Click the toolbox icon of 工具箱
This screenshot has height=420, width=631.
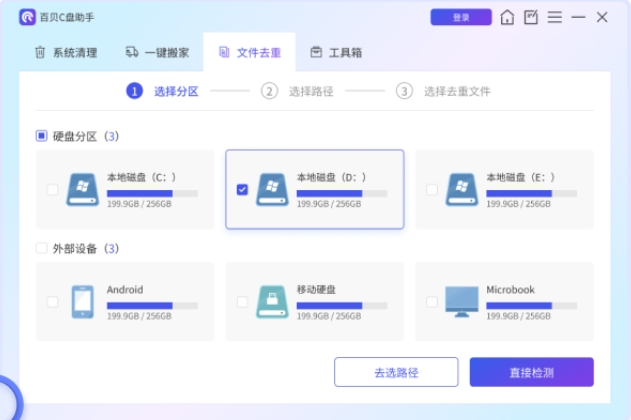tap(316, 52)
